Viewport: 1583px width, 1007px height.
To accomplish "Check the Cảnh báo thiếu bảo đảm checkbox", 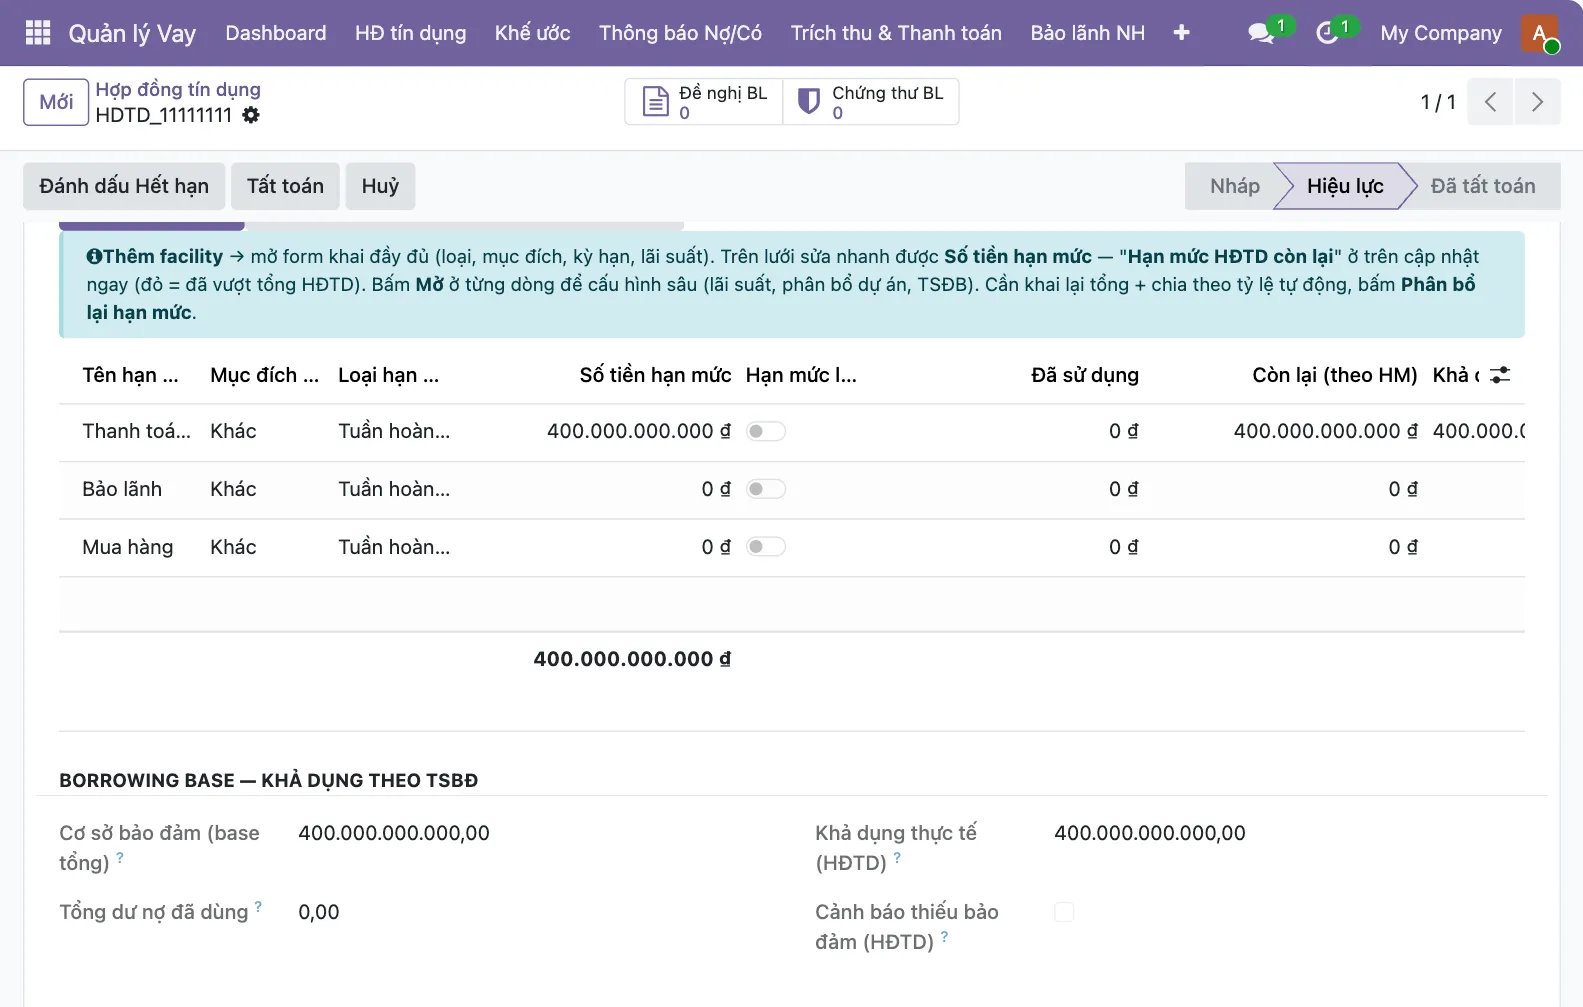I will pyautogui.click(x=1064, y=912).
